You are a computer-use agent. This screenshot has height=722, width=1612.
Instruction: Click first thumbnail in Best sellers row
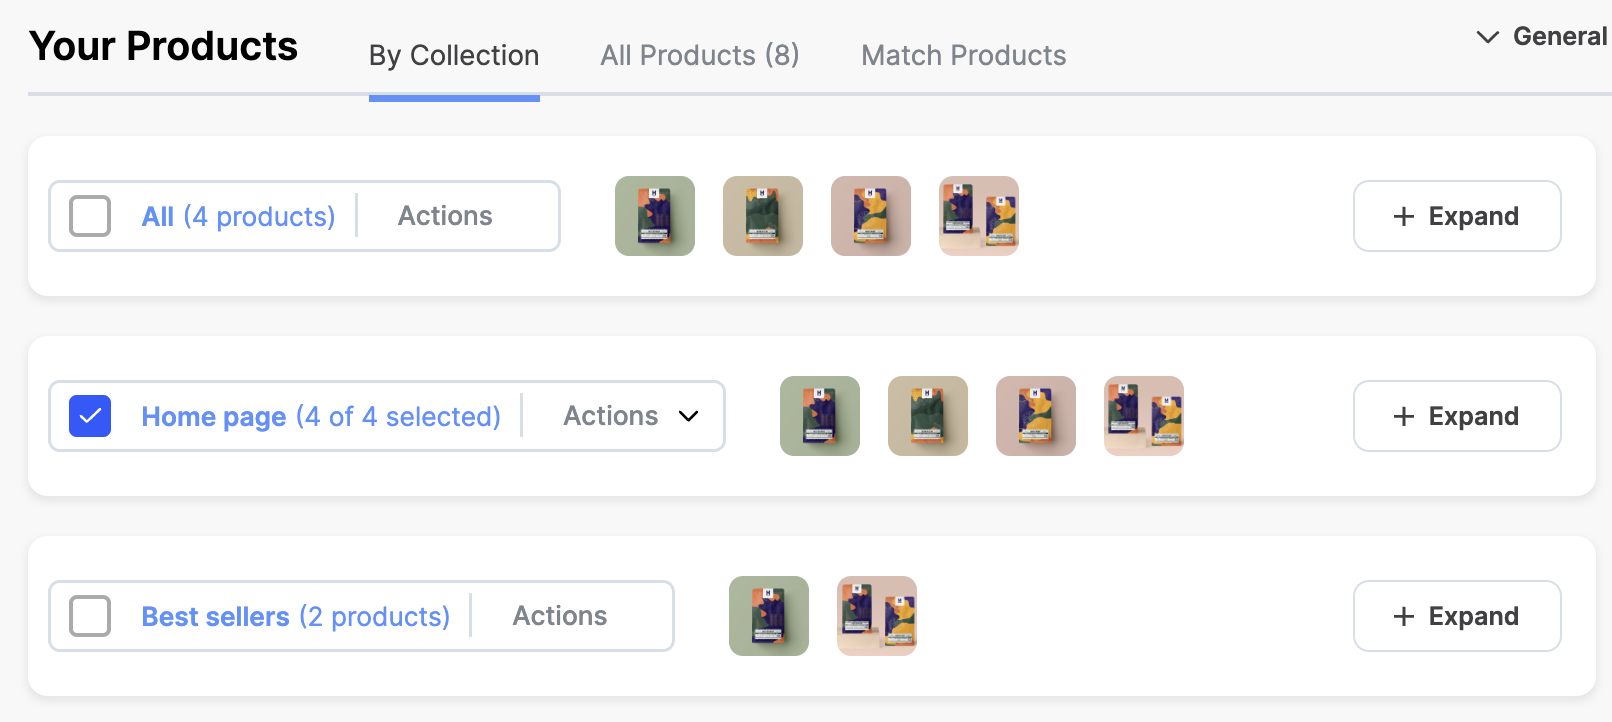coord(769,616)
